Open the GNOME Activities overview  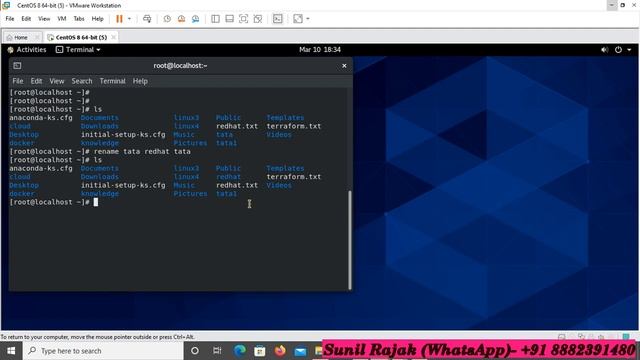[27, 49]
